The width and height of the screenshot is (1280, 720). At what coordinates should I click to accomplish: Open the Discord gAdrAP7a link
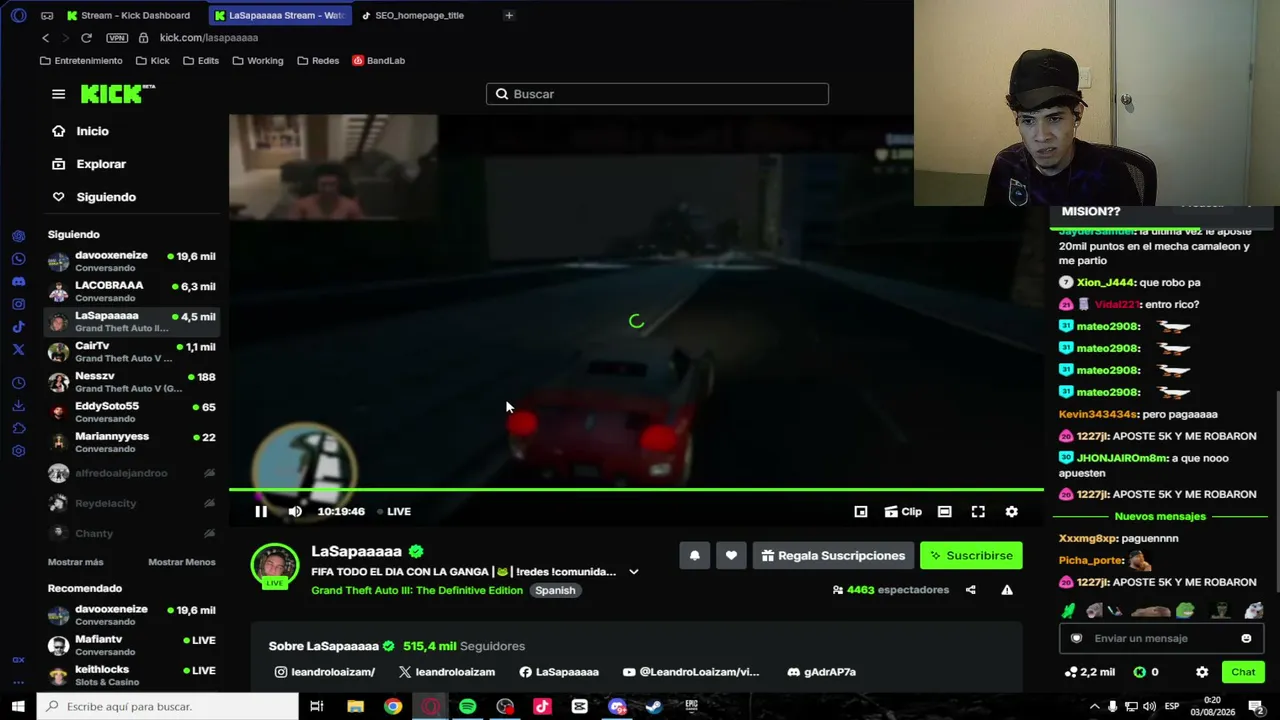click(x=822, y=672)
